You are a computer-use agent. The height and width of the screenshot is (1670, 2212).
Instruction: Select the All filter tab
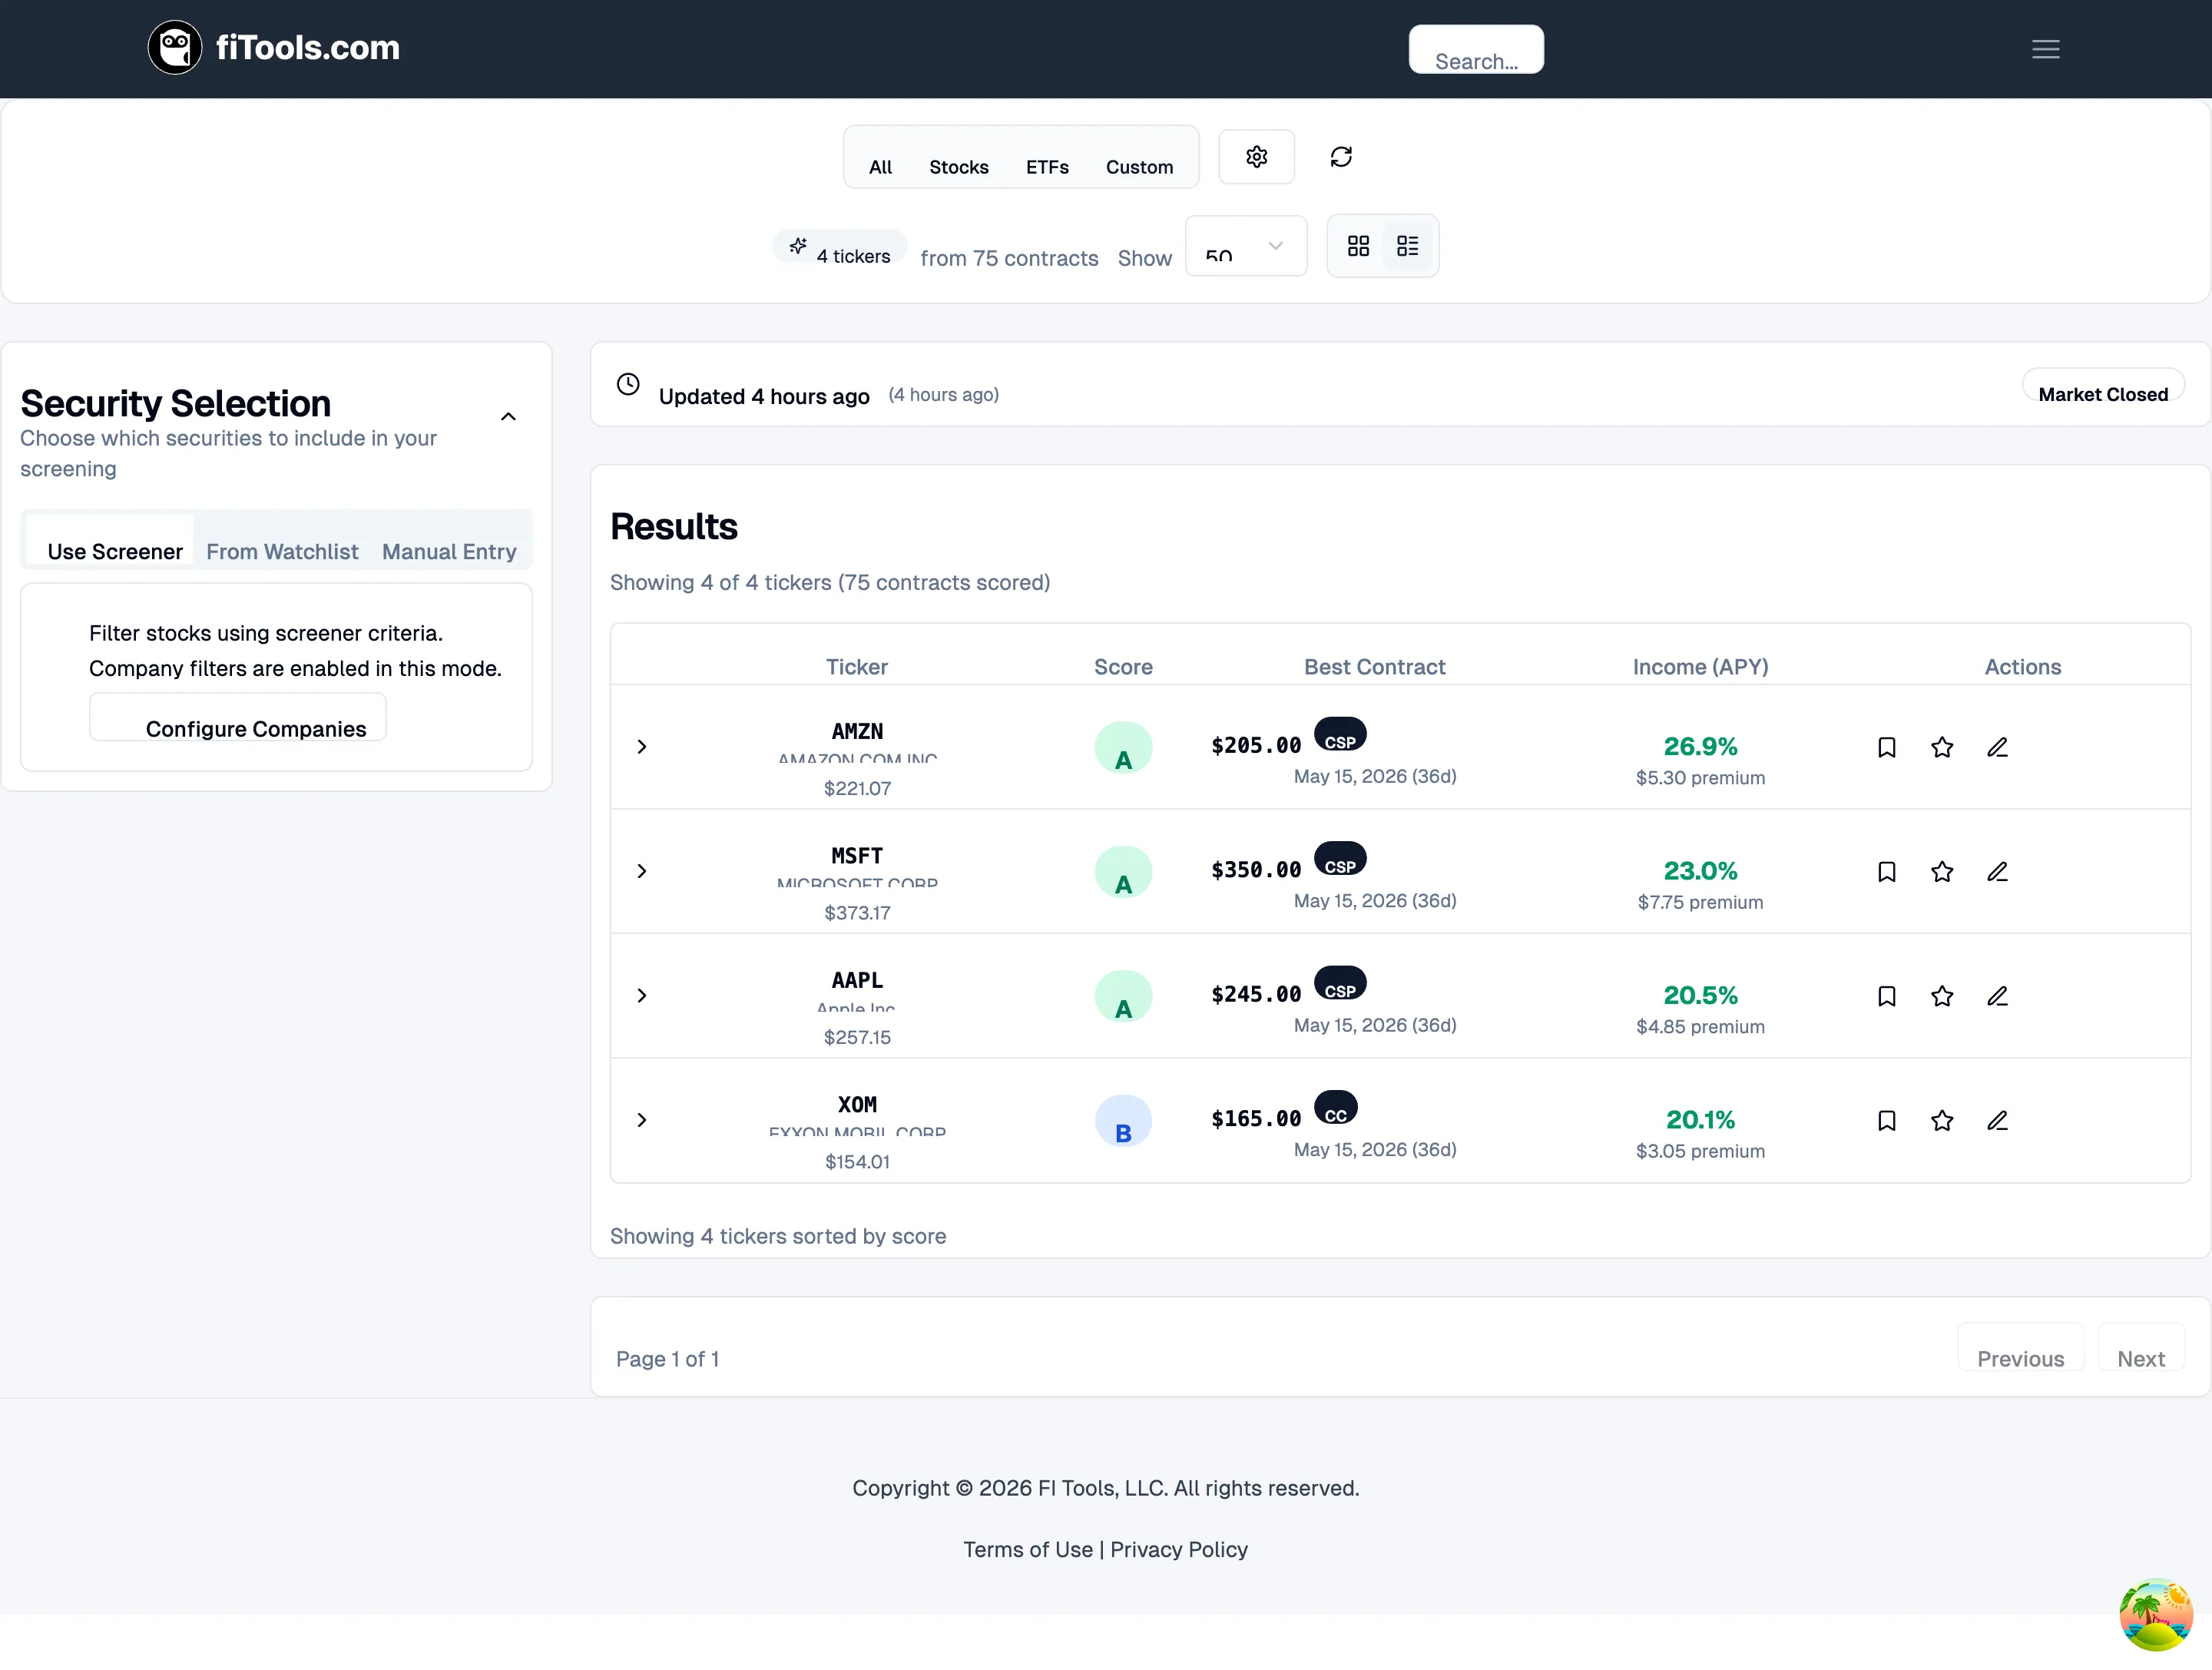coord(880,167)
